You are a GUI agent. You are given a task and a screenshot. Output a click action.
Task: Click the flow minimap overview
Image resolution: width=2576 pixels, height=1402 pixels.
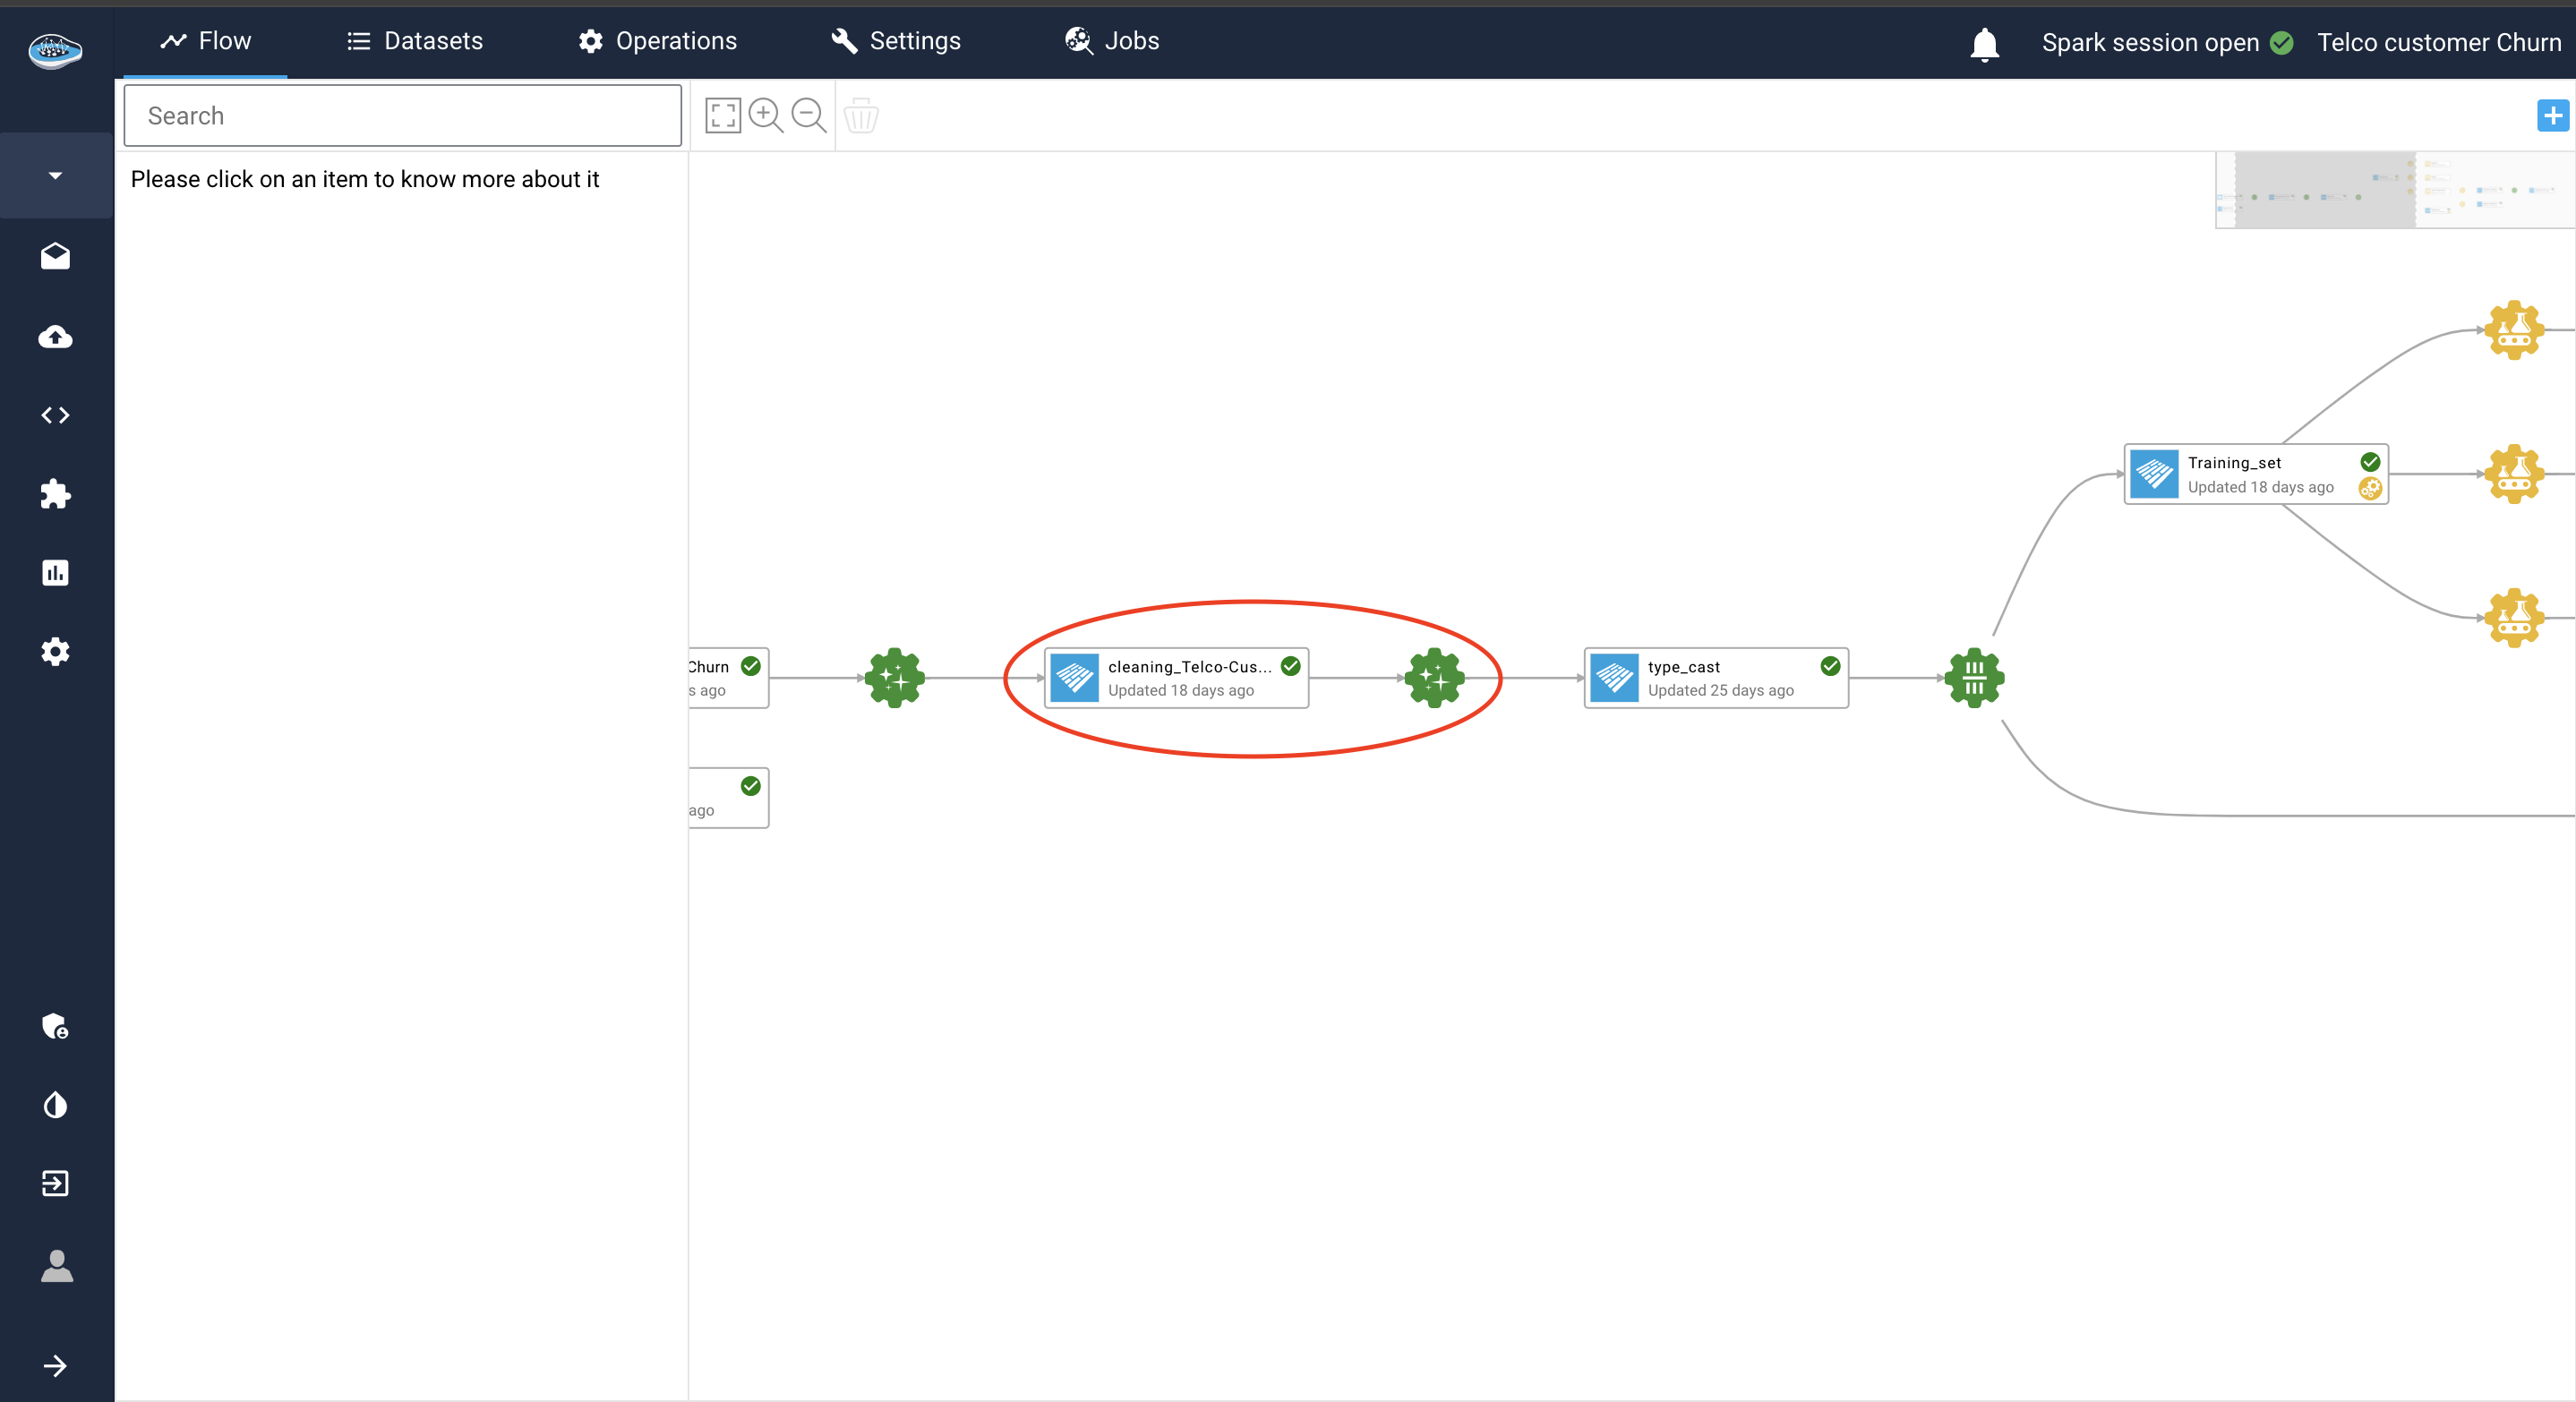point(2394,190)
